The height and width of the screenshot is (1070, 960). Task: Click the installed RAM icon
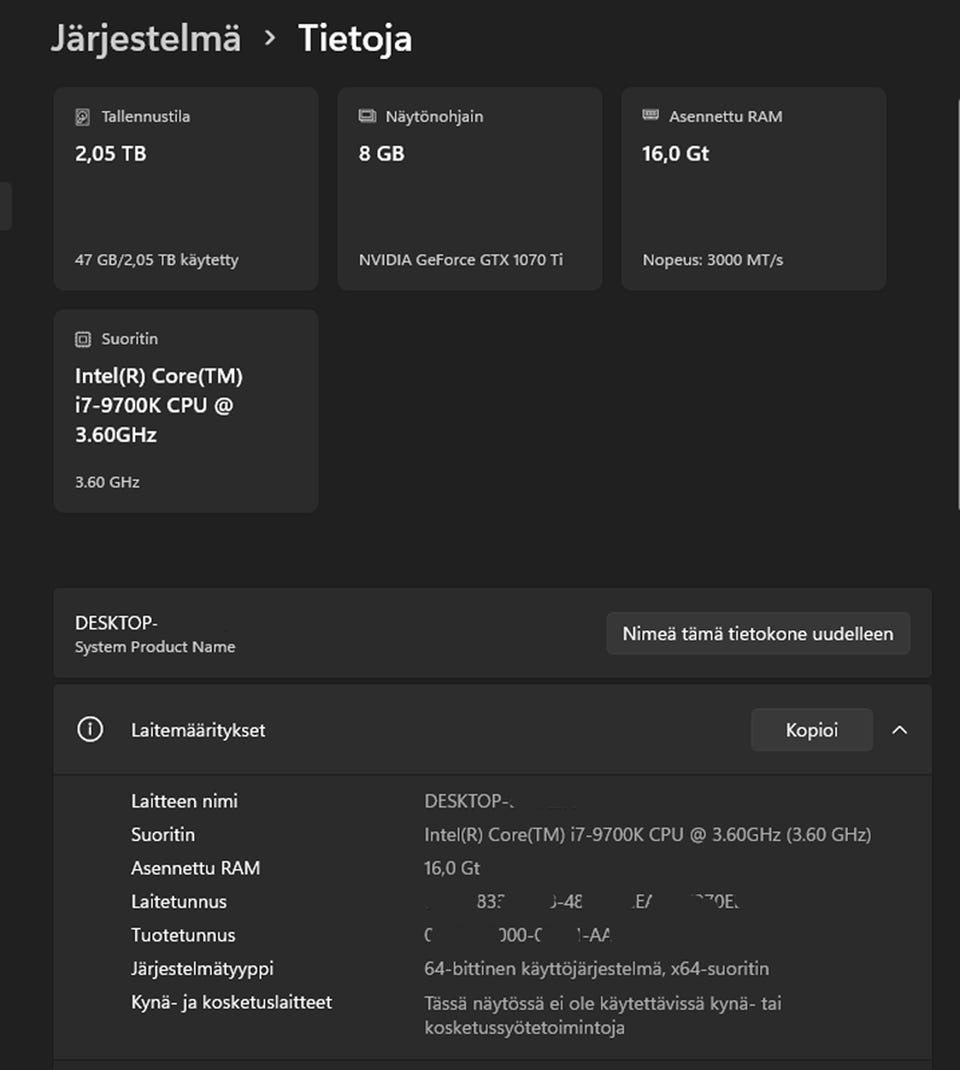(x=651, y=117)
